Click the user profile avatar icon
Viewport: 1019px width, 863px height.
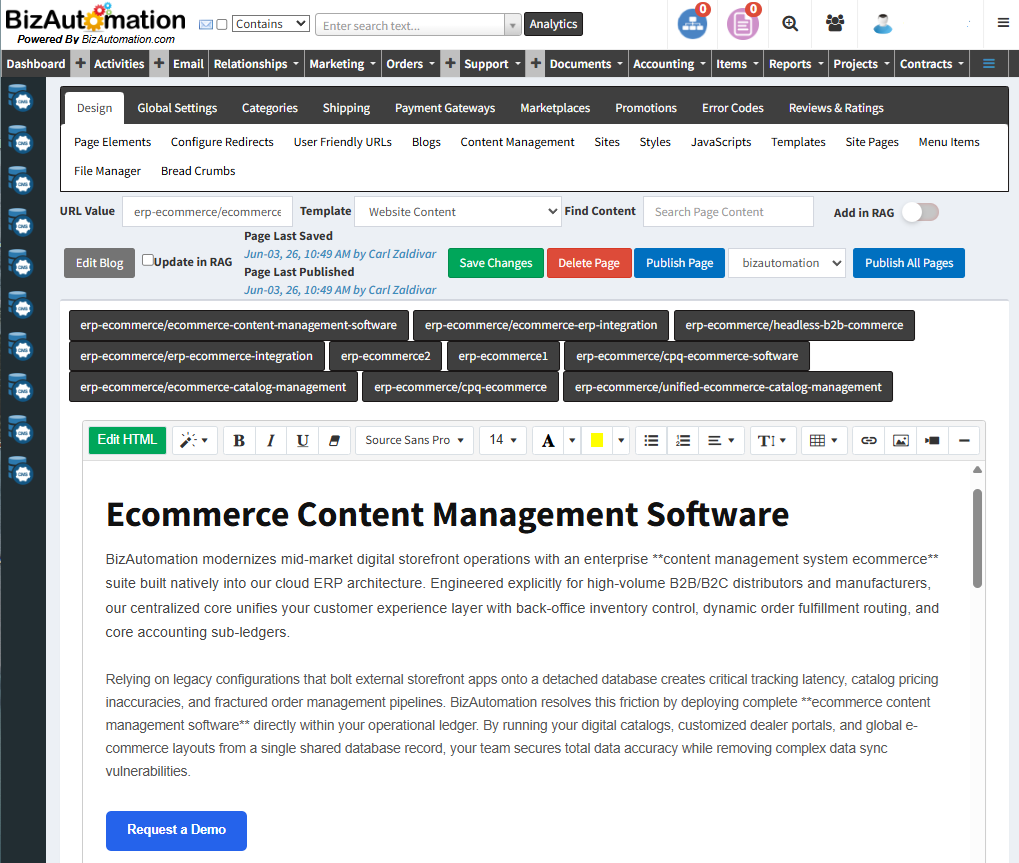(x=882, y=24)
